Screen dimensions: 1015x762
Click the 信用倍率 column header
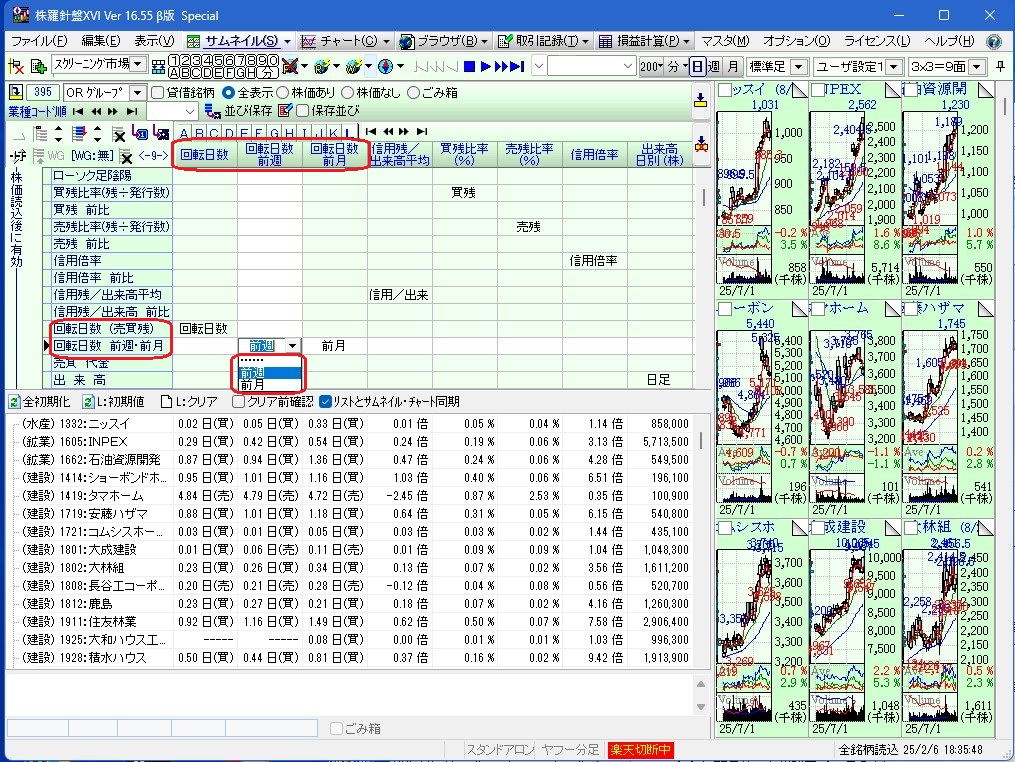[x=594, y=155]
